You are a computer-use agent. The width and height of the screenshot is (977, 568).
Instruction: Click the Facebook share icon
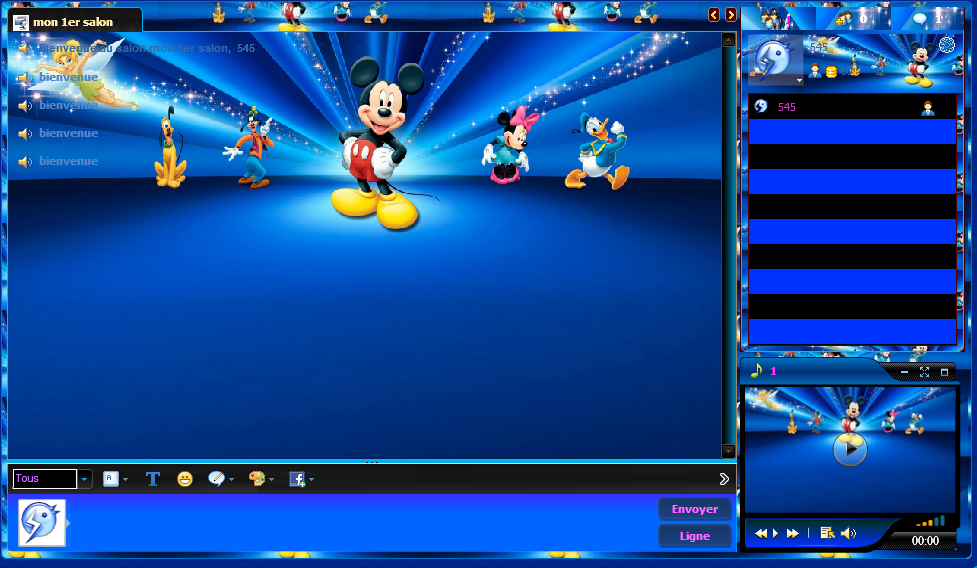[297, 479]
